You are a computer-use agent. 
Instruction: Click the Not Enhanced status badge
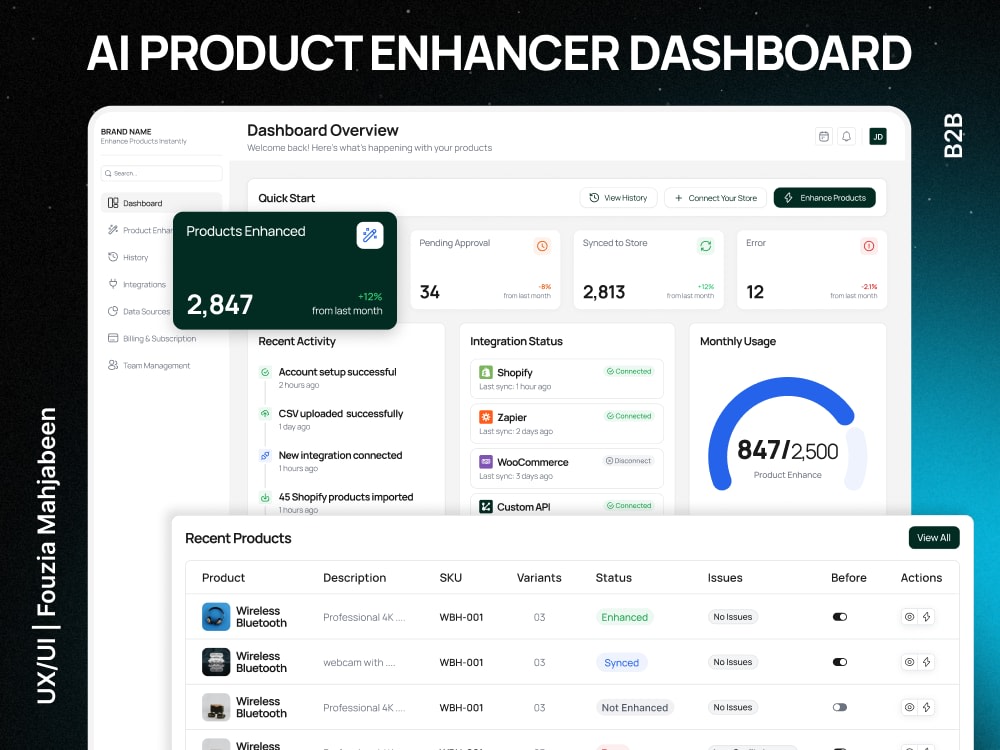pos(635,707)
